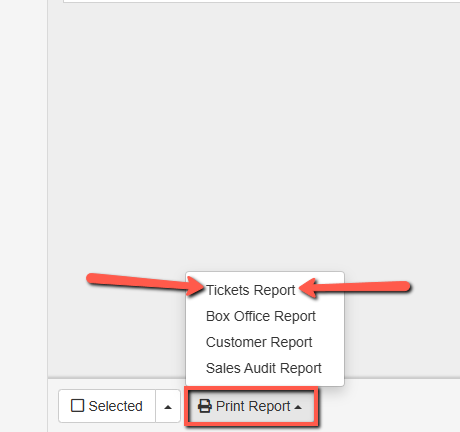Tick the Selected checkbox square
460x432 pixels.
point(77,406)
